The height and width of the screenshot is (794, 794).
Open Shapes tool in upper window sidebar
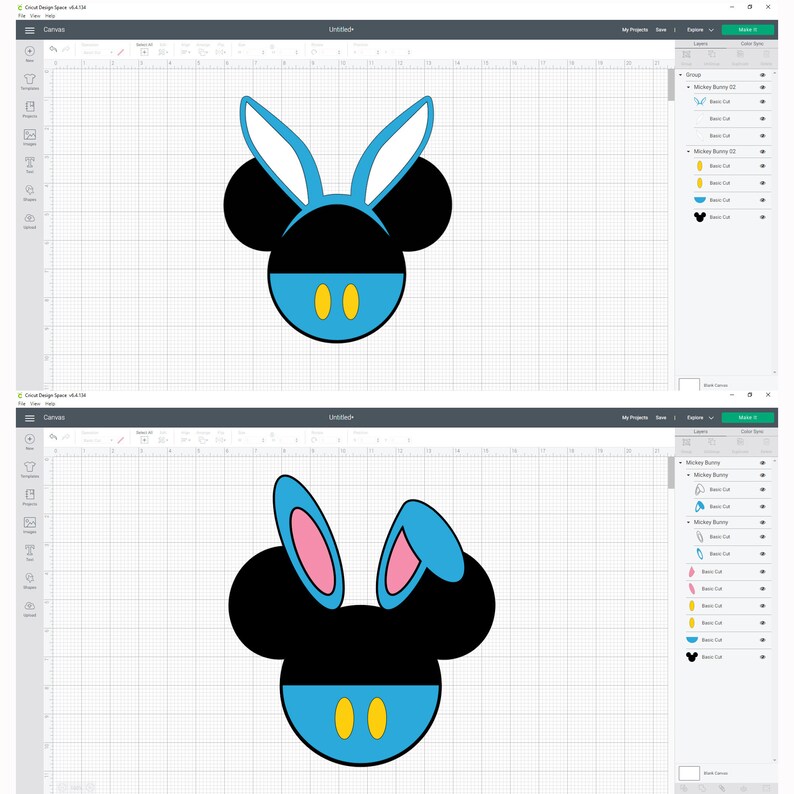(30, 192)
